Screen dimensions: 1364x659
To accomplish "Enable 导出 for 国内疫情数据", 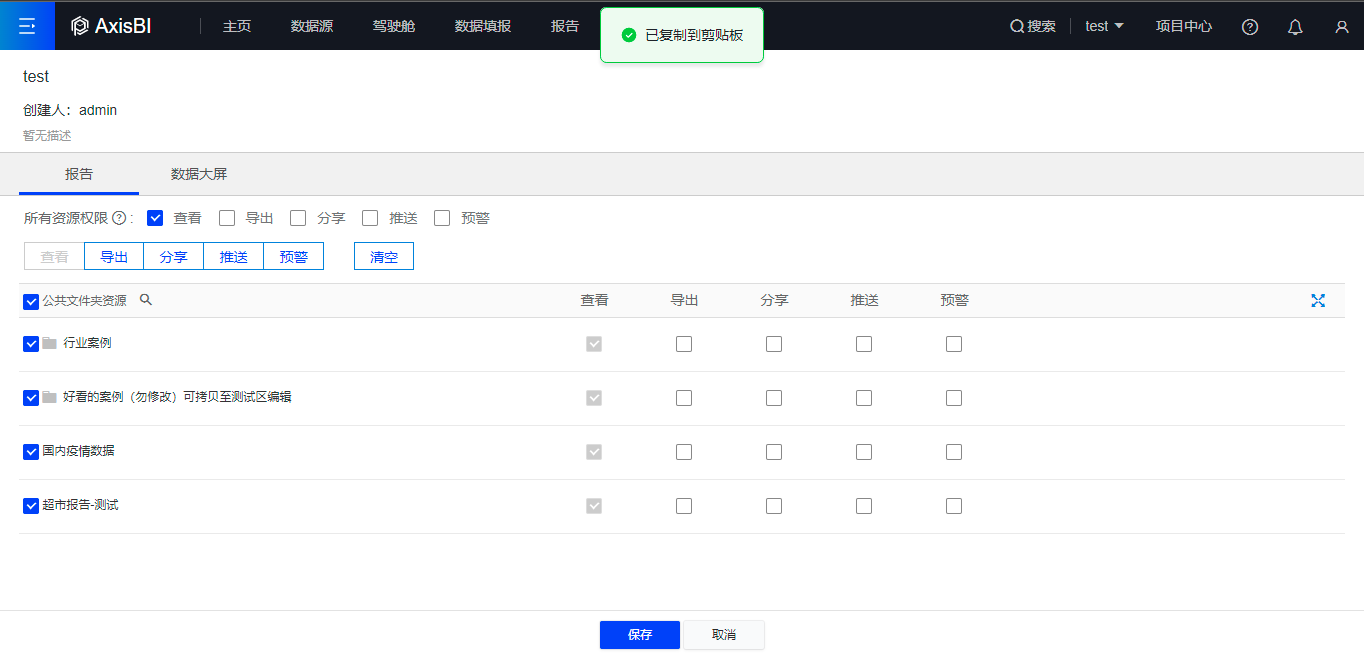I will coord(684,452).
